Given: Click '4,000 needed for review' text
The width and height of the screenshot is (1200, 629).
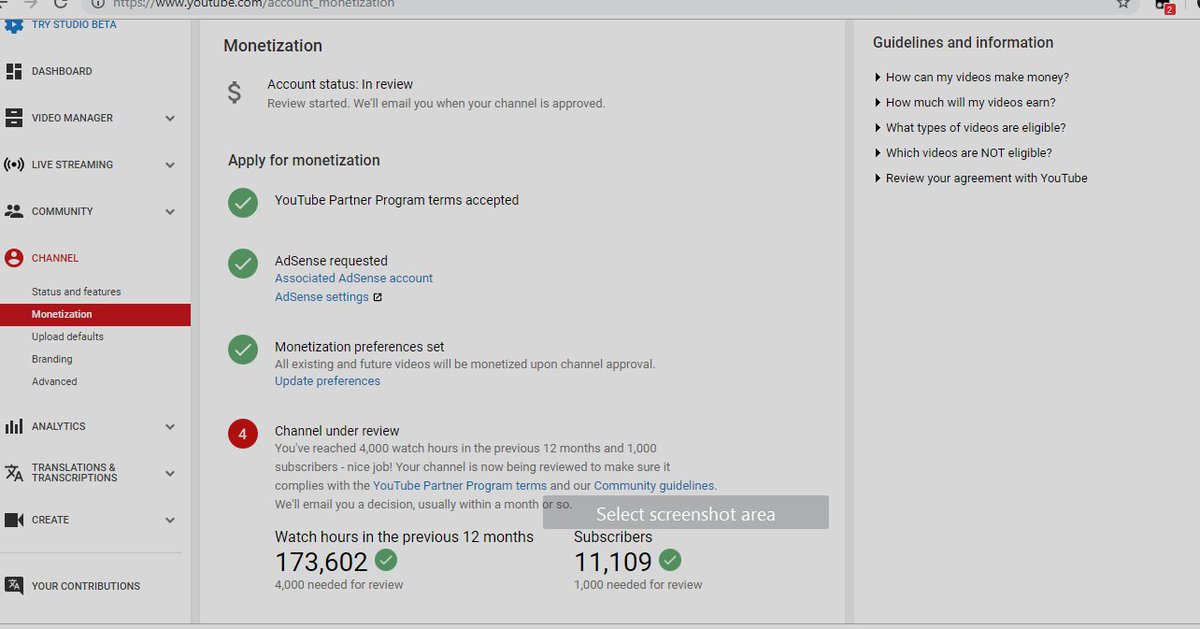Looking at the screenshot, I should coord(339,584).
